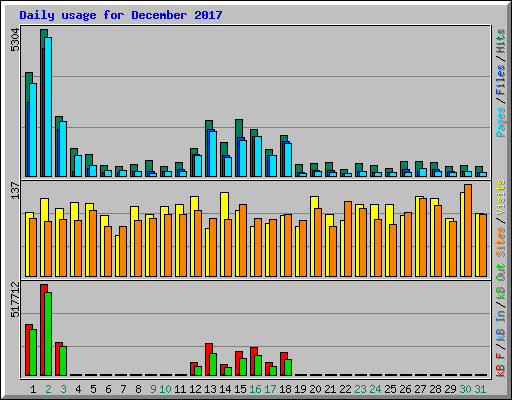Click day label "6" on the x-axis
This screenshot has height=400, width=512.
coord(108,389)
